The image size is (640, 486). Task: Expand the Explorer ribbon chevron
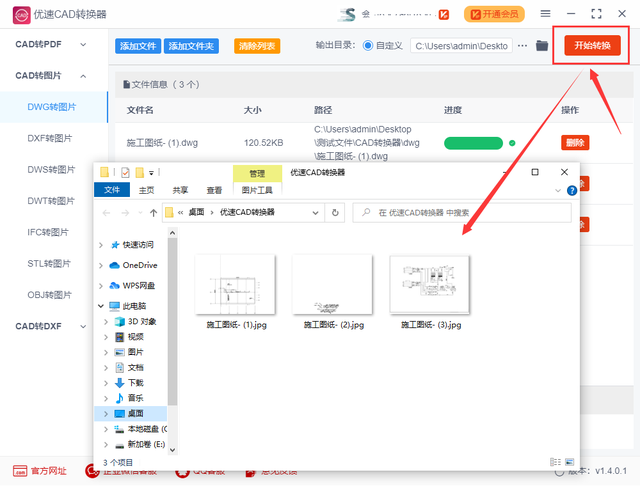click(x=558, y=191)
